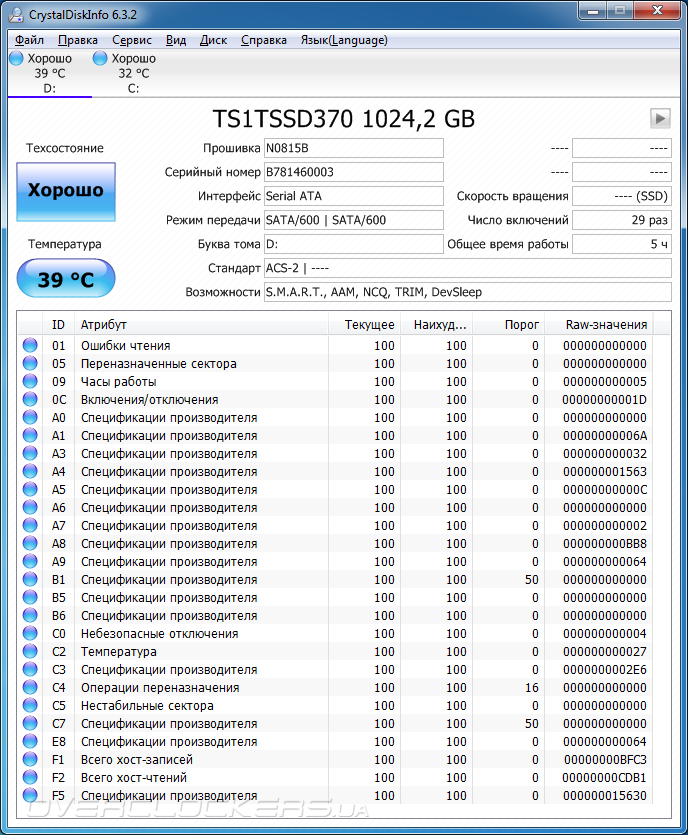Select disk D: status tab
This screenshot has height=835, width=688.
[50, 73]
